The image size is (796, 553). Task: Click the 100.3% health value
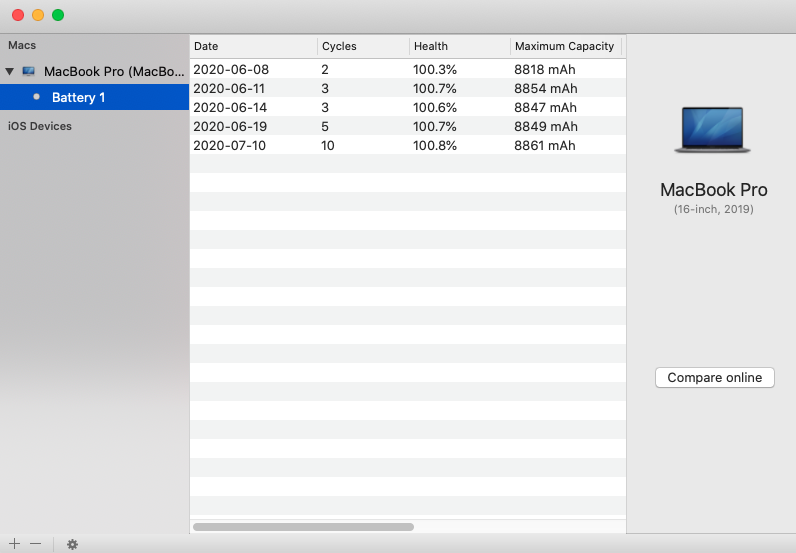coord(435,70)
